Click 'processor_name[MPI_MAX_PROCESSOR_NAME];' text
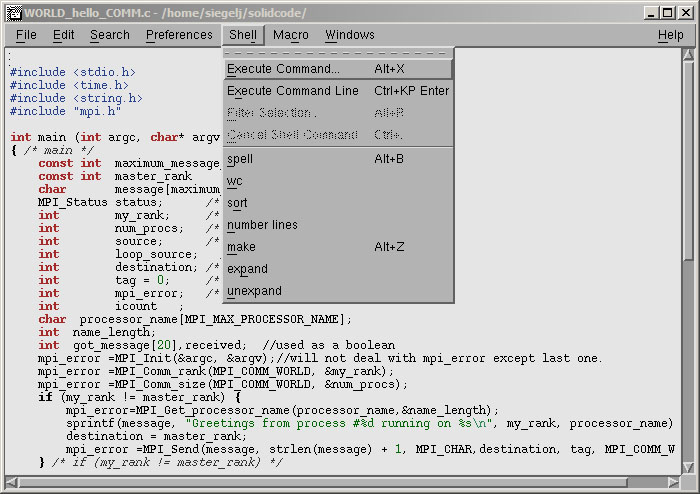This screenshot has height=494, width=700. click(x=216, y=319)
